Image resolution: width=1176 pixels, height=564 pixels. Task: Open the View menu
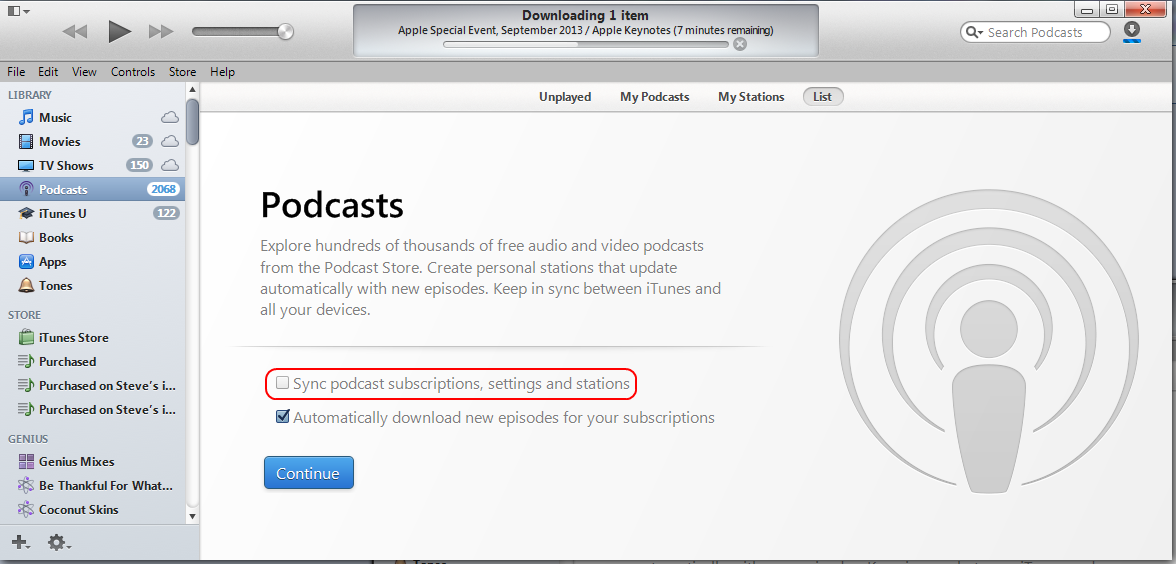click(x=84, y=72)
